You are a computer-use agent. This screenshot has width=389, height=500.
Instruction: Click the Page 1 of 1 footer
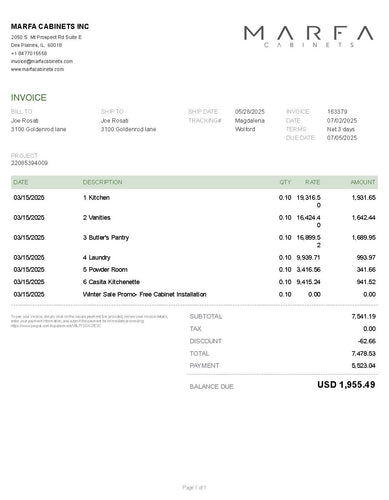194,487
